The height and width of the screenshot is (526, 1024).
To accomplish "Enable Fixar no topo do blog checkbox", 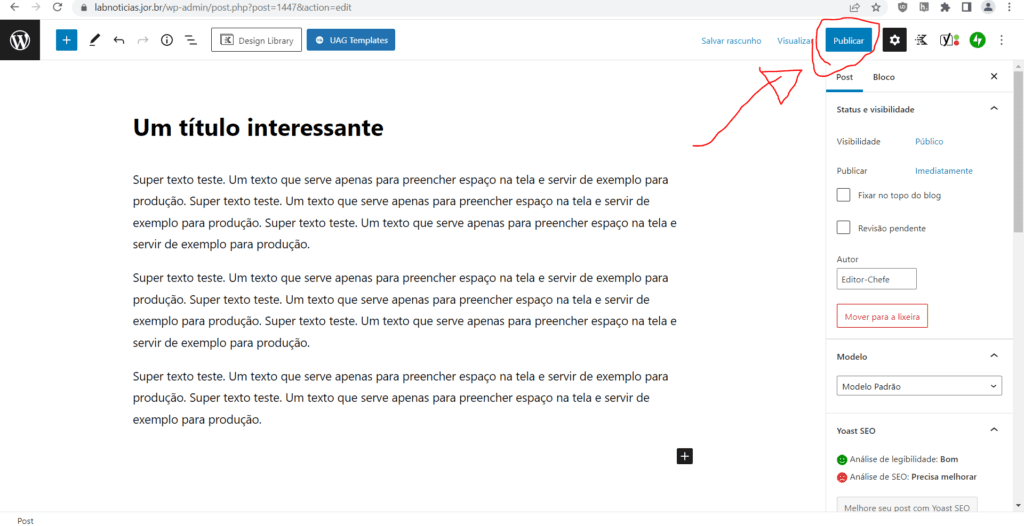I will [x=844, y=196].
